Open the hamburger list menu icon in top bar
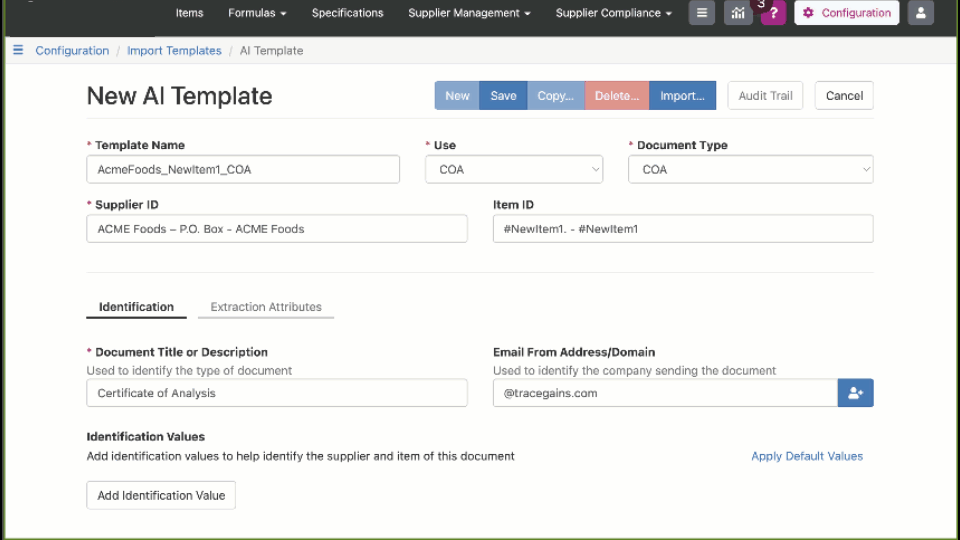This screenshot has height=540, width=960. pyautogui.click(x=702, y=13)
